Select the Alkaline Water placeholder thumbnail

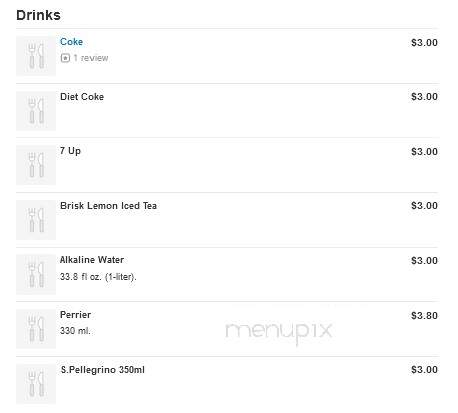[x=36, y=274]
